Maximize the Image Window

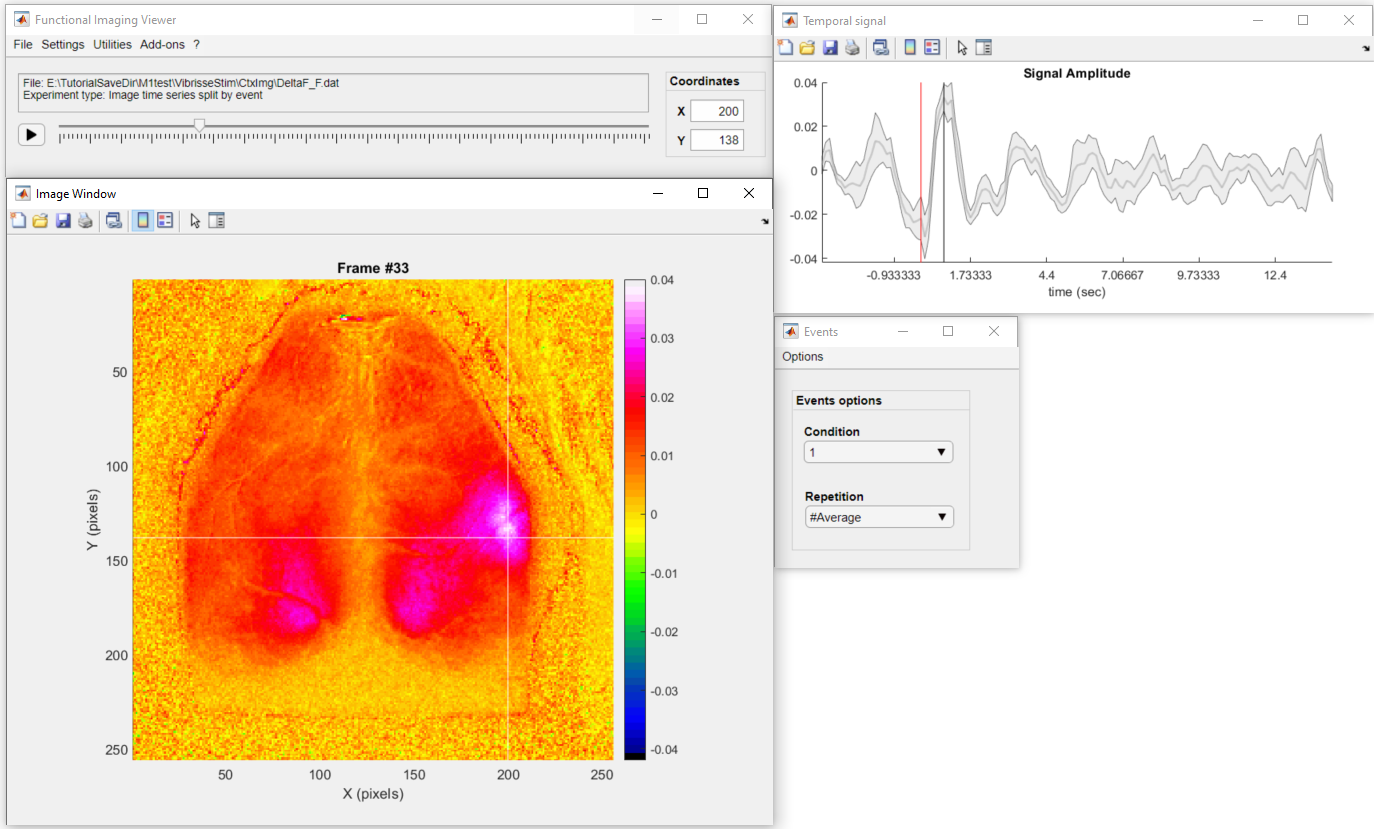(x=703, y=193)
